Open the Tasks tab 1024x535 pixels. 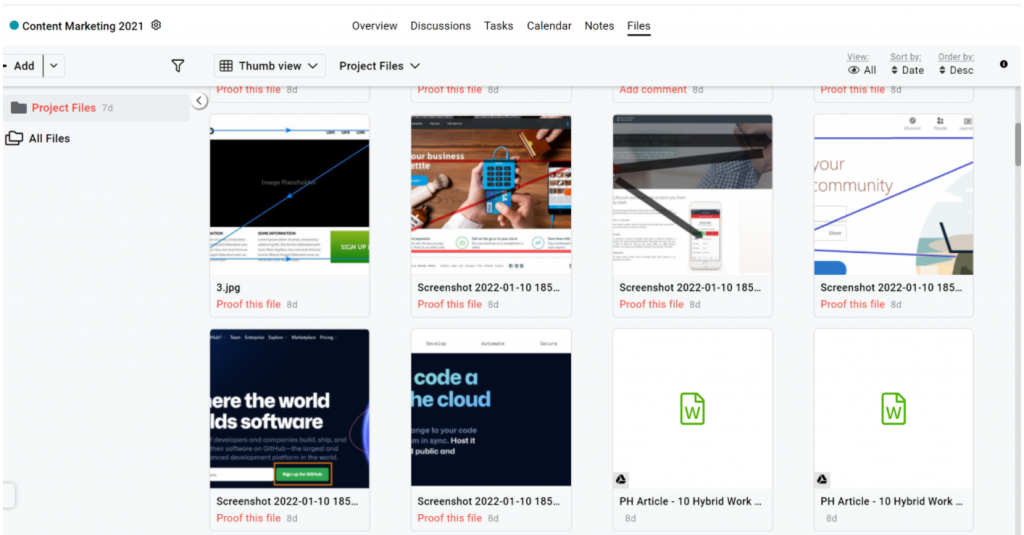click(x=498, y=25)
